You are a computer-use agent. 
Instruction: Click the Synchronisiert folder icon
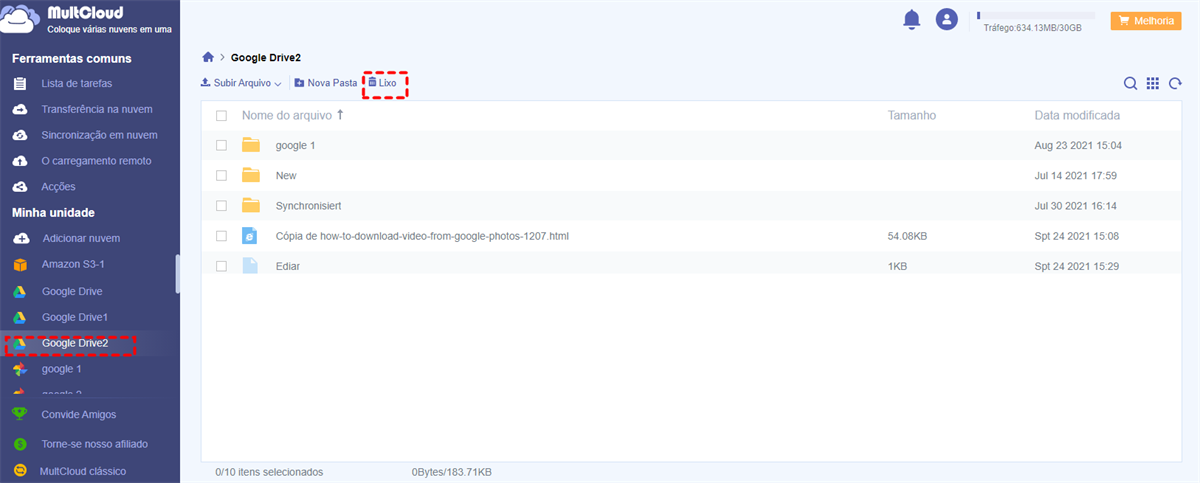[251, 205]
